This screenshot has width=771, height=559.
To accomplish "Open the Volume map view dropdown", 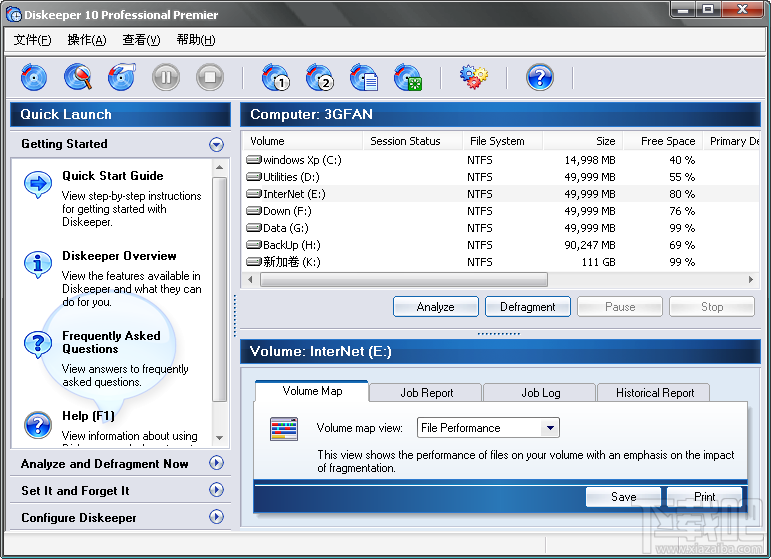I will (x=550, y=428).
